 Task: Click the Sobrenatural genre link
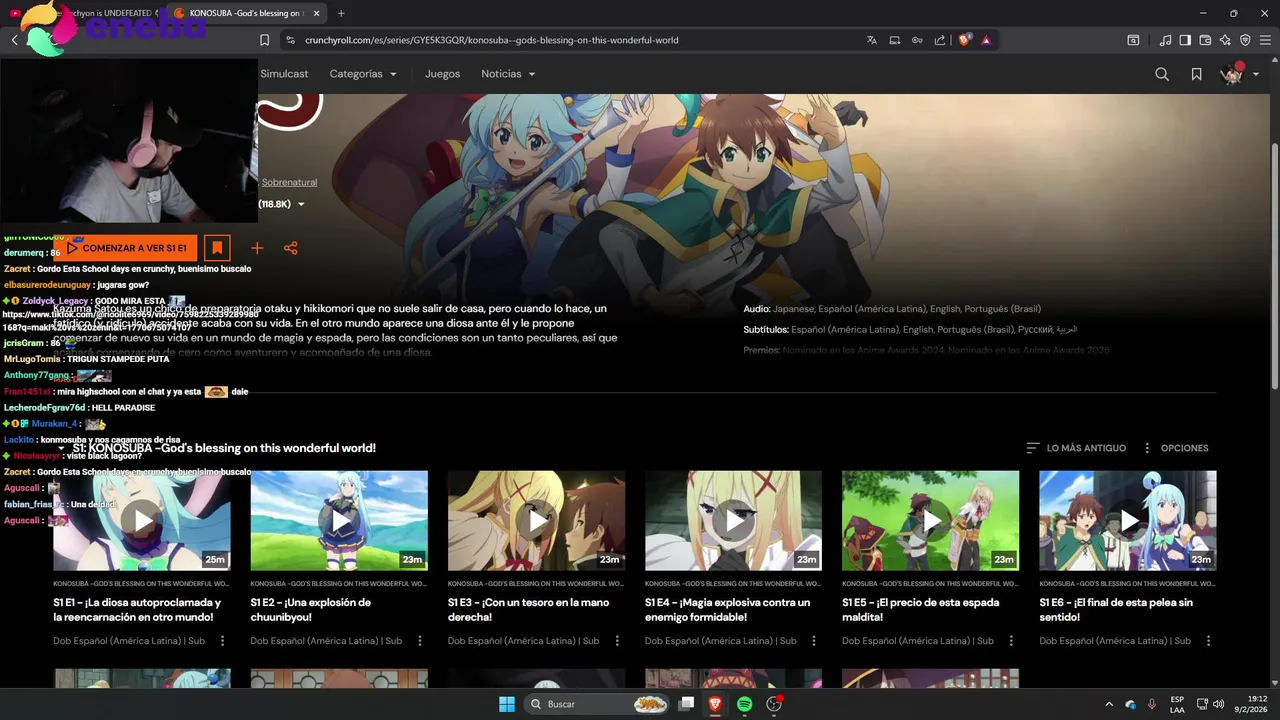coord(289,182)
